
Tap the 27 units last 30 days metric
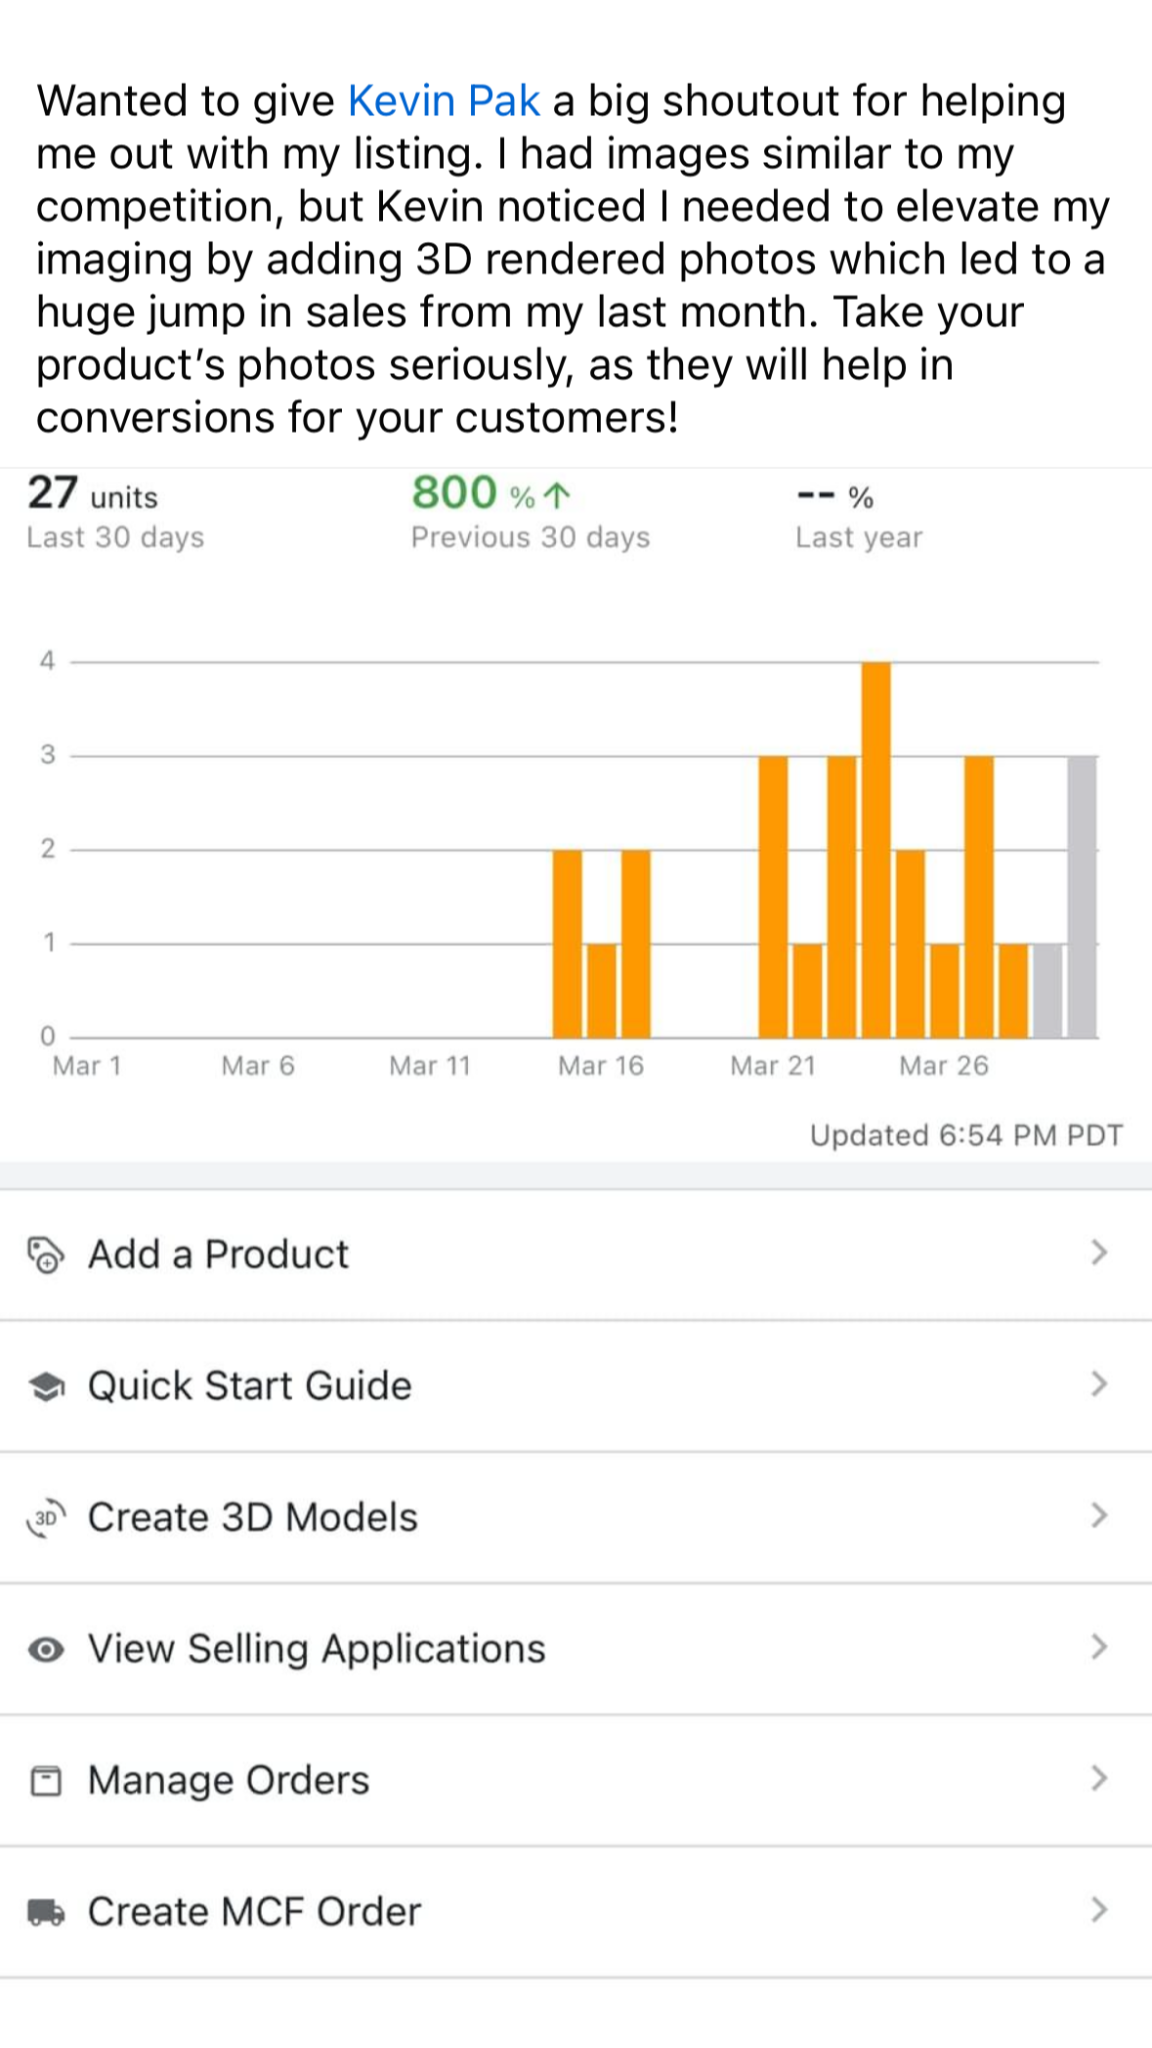[x=93, y=495]
